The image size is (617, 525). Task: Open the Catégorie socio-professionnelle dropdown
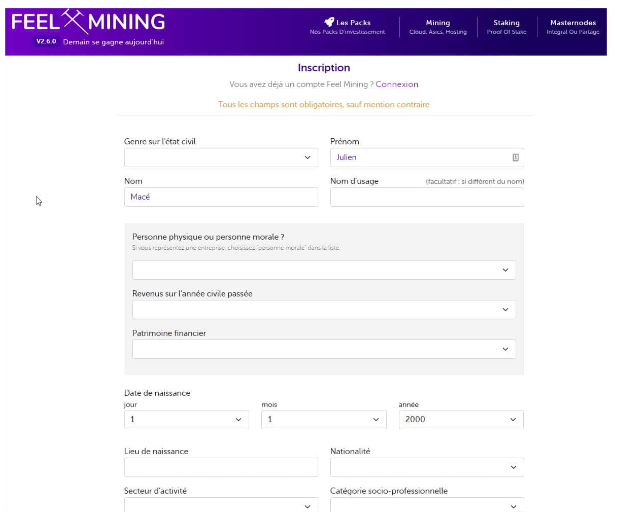pos(426,507)
